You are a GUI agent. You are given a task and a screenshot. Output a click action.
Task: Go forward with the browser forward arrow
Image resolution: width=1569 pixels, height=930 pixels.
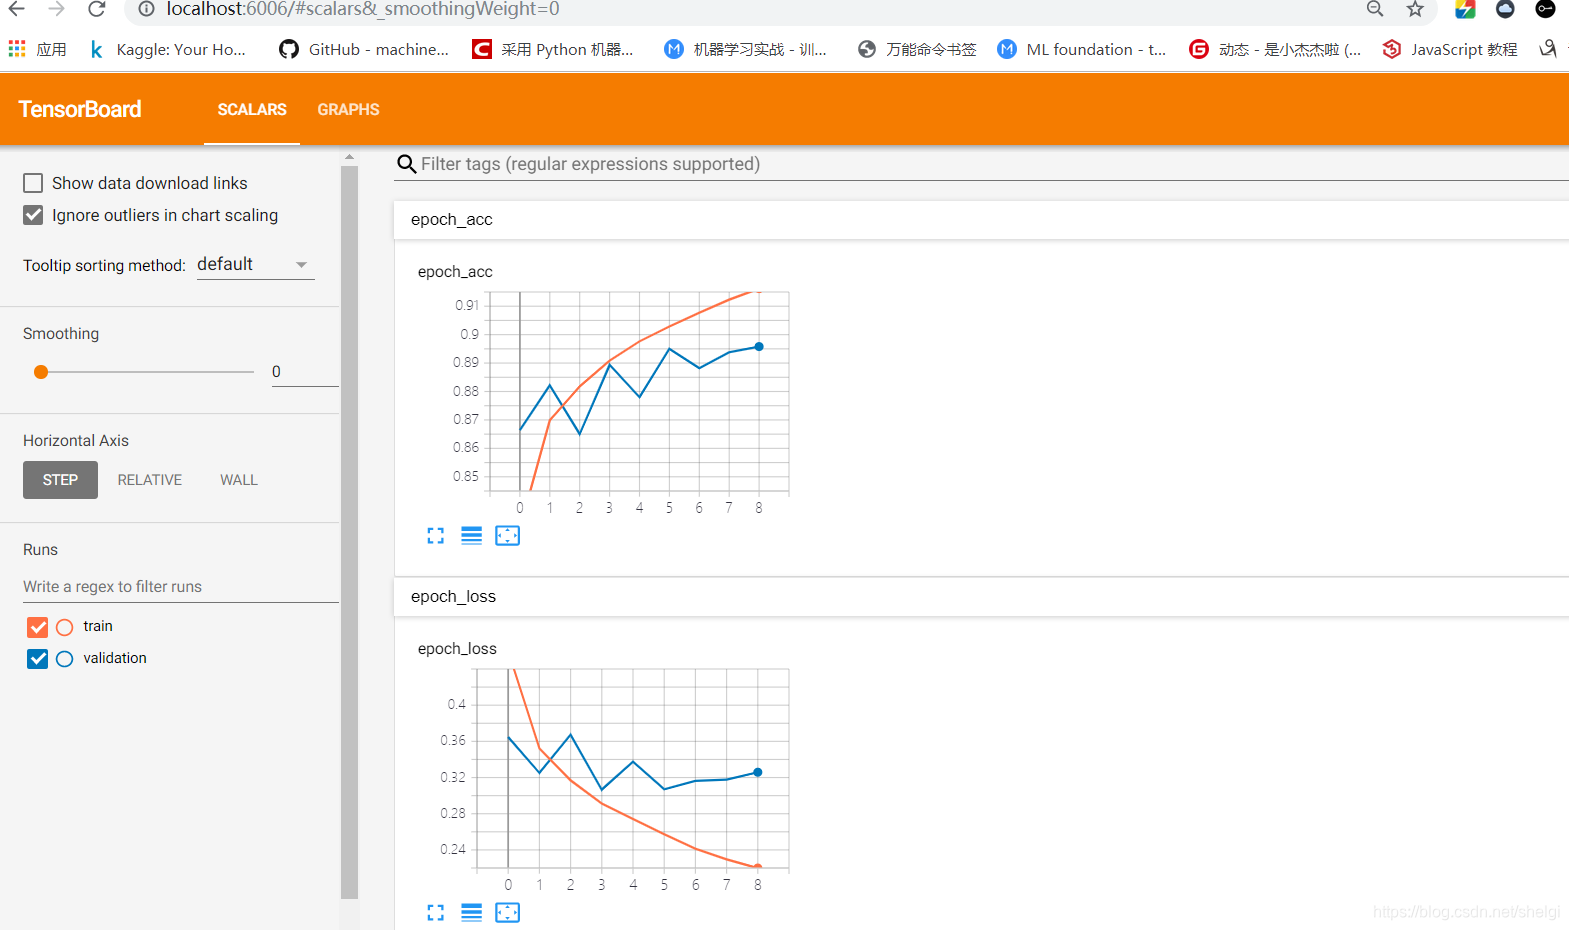click(56, 9)
